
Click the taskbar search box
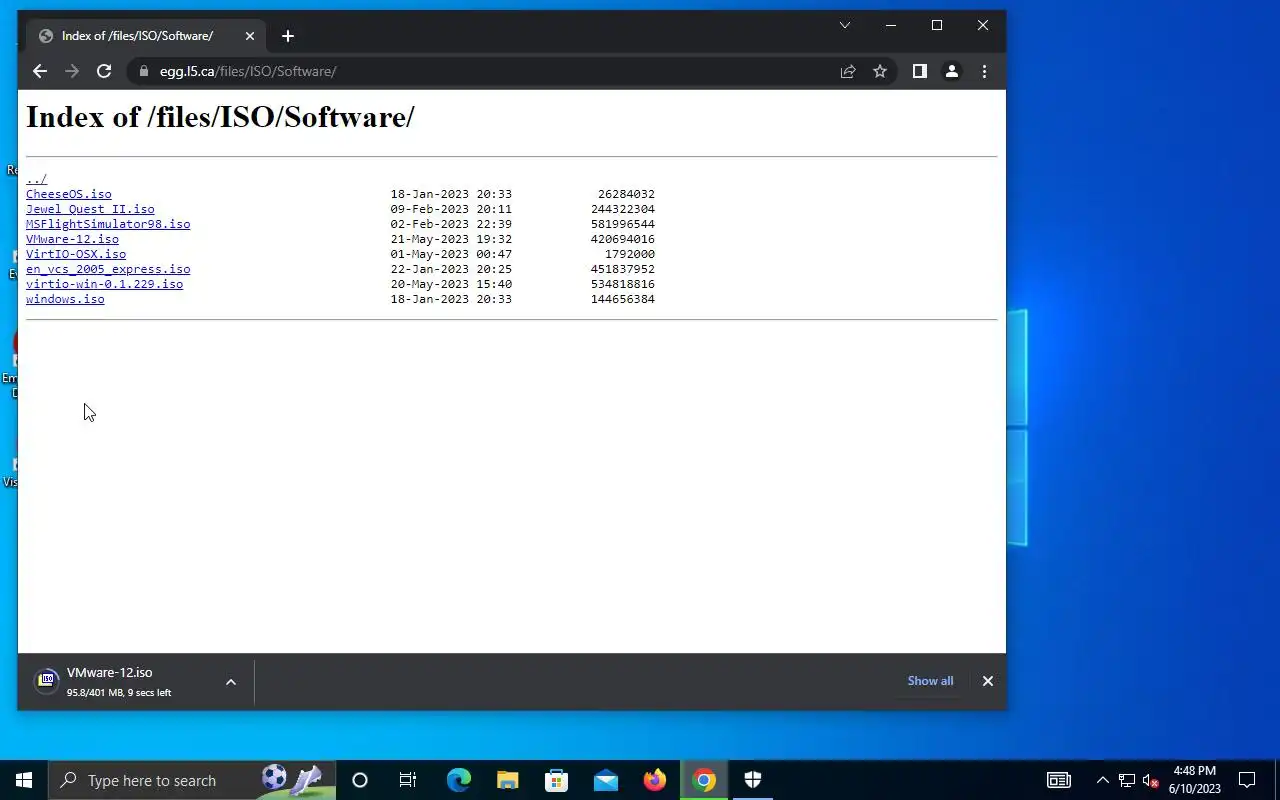click(192, 780)
